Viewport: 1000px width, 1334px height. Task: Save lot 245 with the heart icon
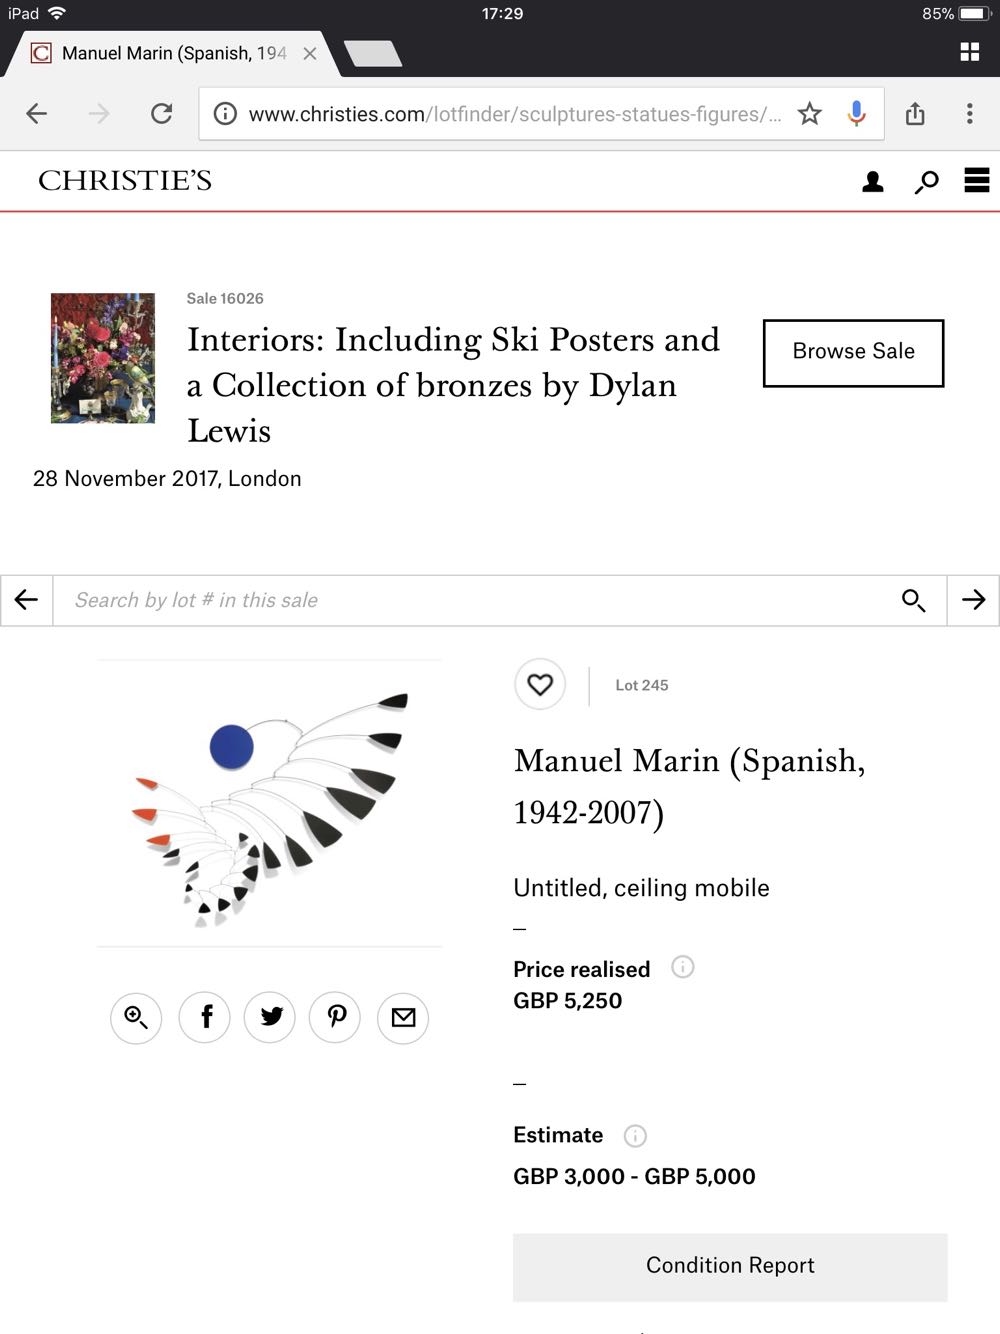[540, 685]
